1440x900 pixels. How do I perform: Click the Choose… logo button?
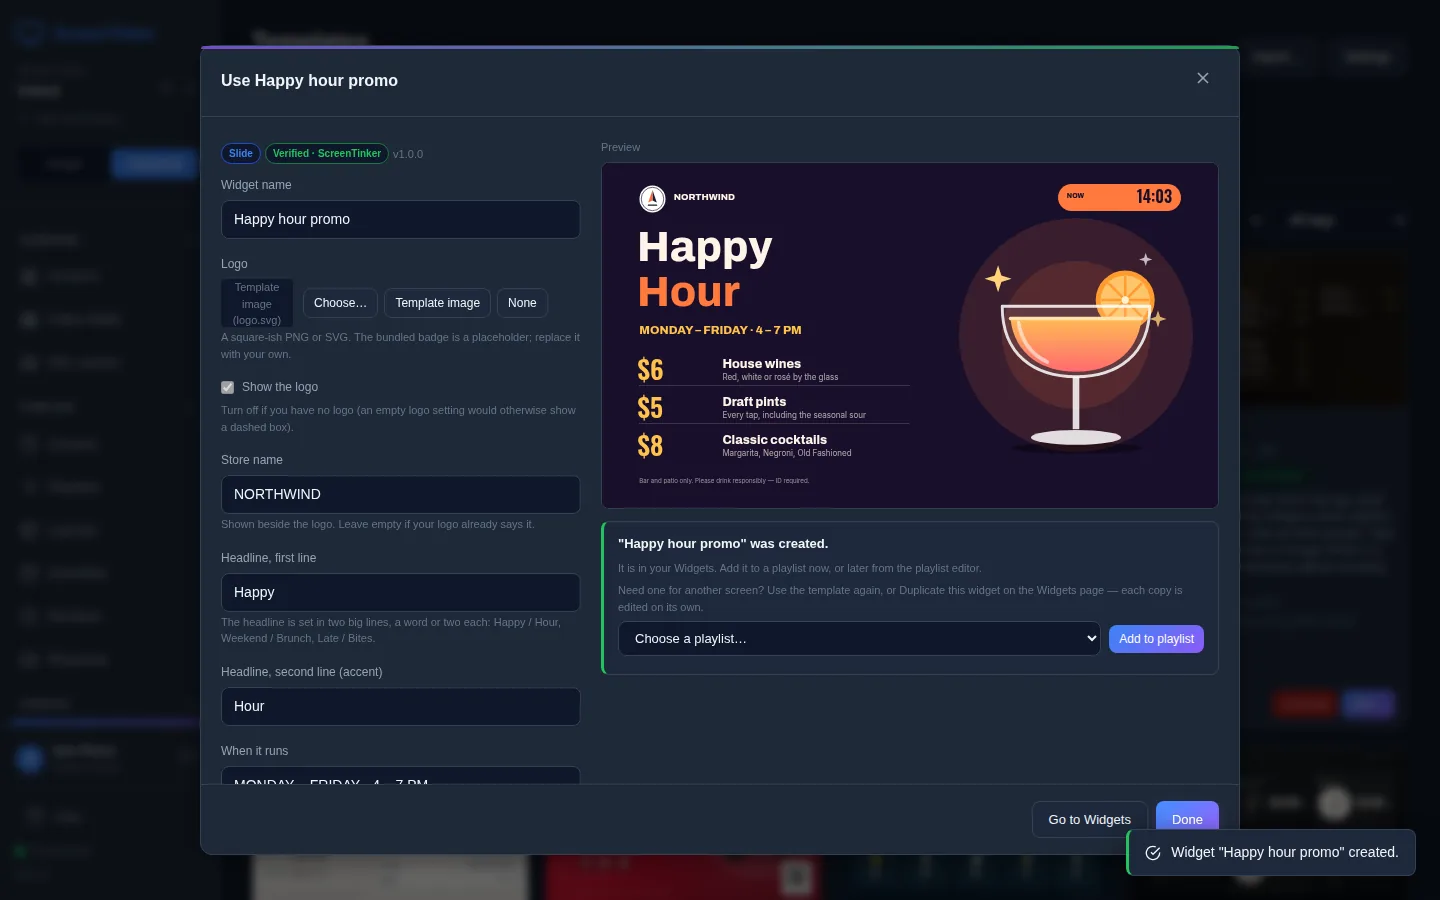click(340, 303)
